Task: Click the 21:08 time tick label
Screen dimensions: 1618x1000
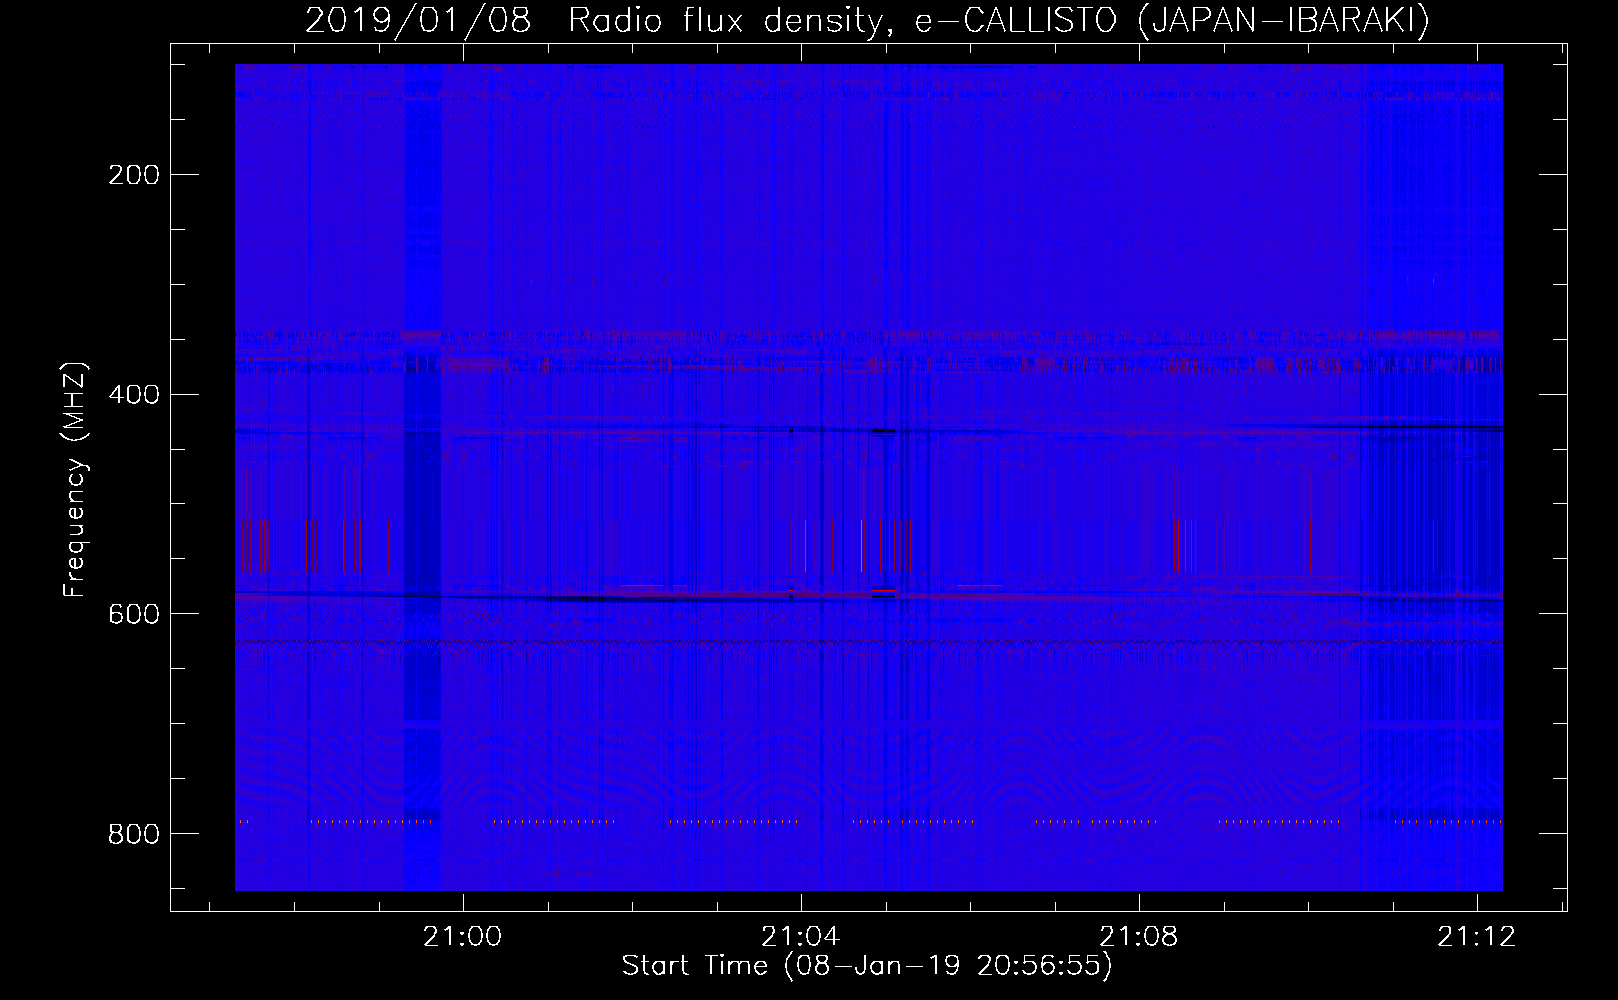Action: (x=1138, y=937)
